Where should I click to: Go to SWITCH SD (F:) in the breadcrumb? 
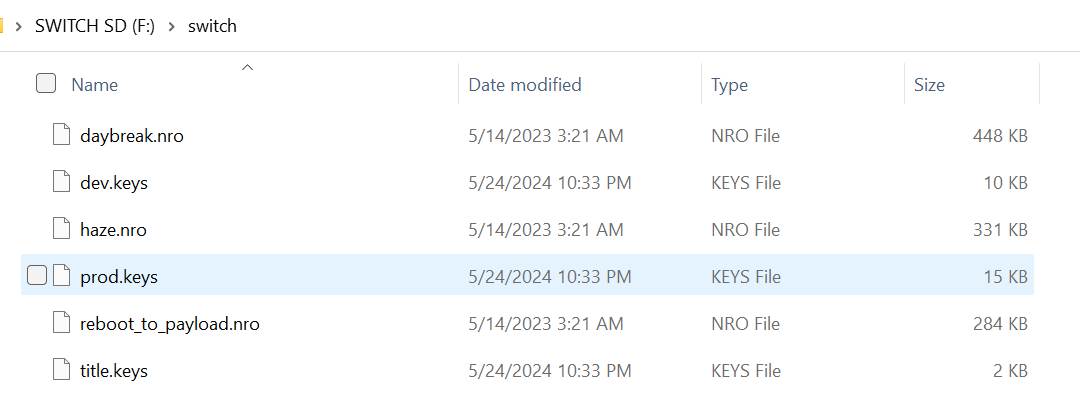pyautogui.click(x=95, y=27)
